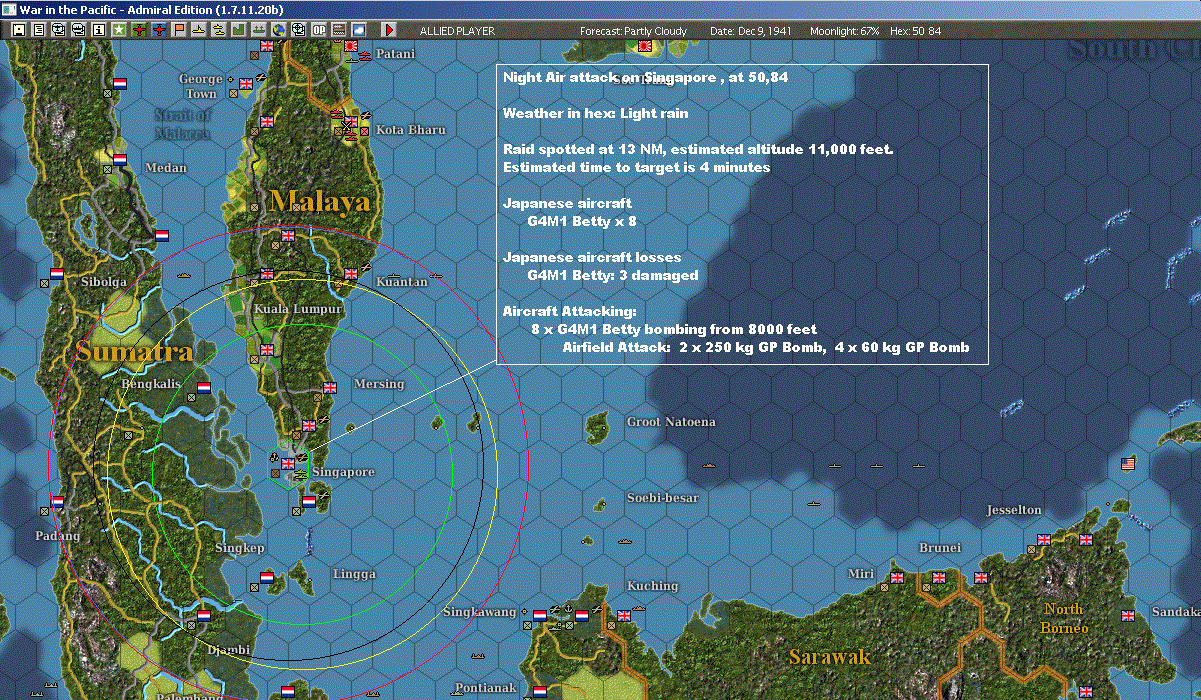The height and width of the screenshot is (700, 1201).
Task: Click the Singapore city label
Action: click(343, 472)
